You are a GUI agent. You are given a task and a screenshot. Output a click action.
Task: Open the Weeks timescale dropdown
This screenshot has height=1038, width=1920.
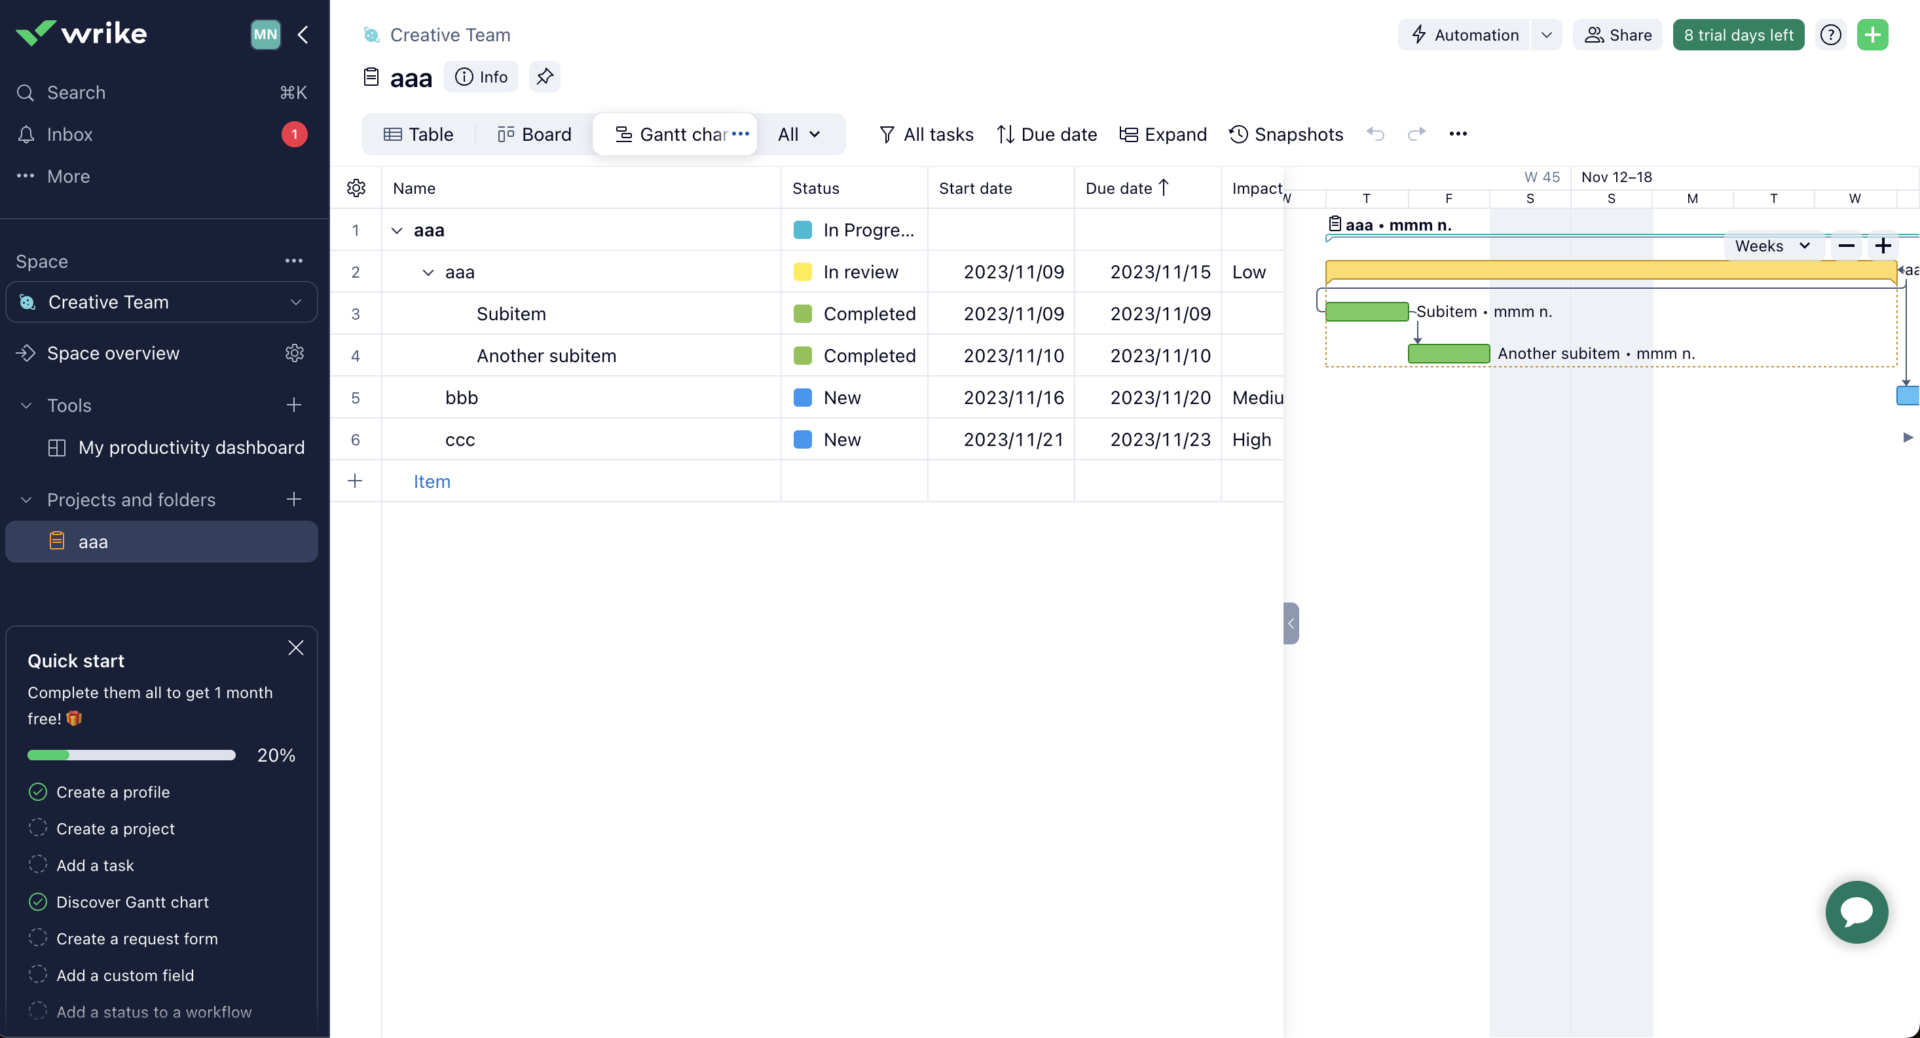point(1772,246)
